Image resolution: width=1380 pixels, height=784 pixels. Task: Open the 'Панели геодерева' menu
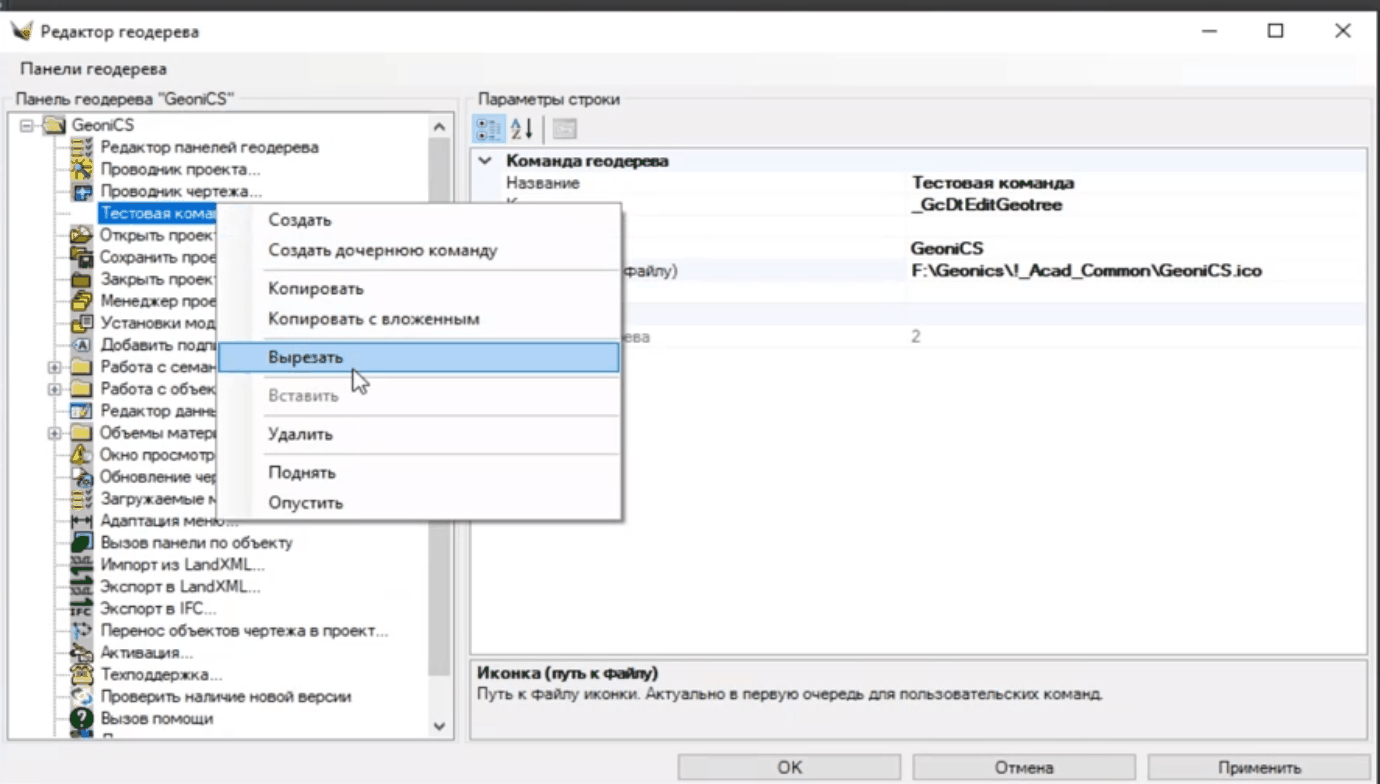(x=93, y=69)
